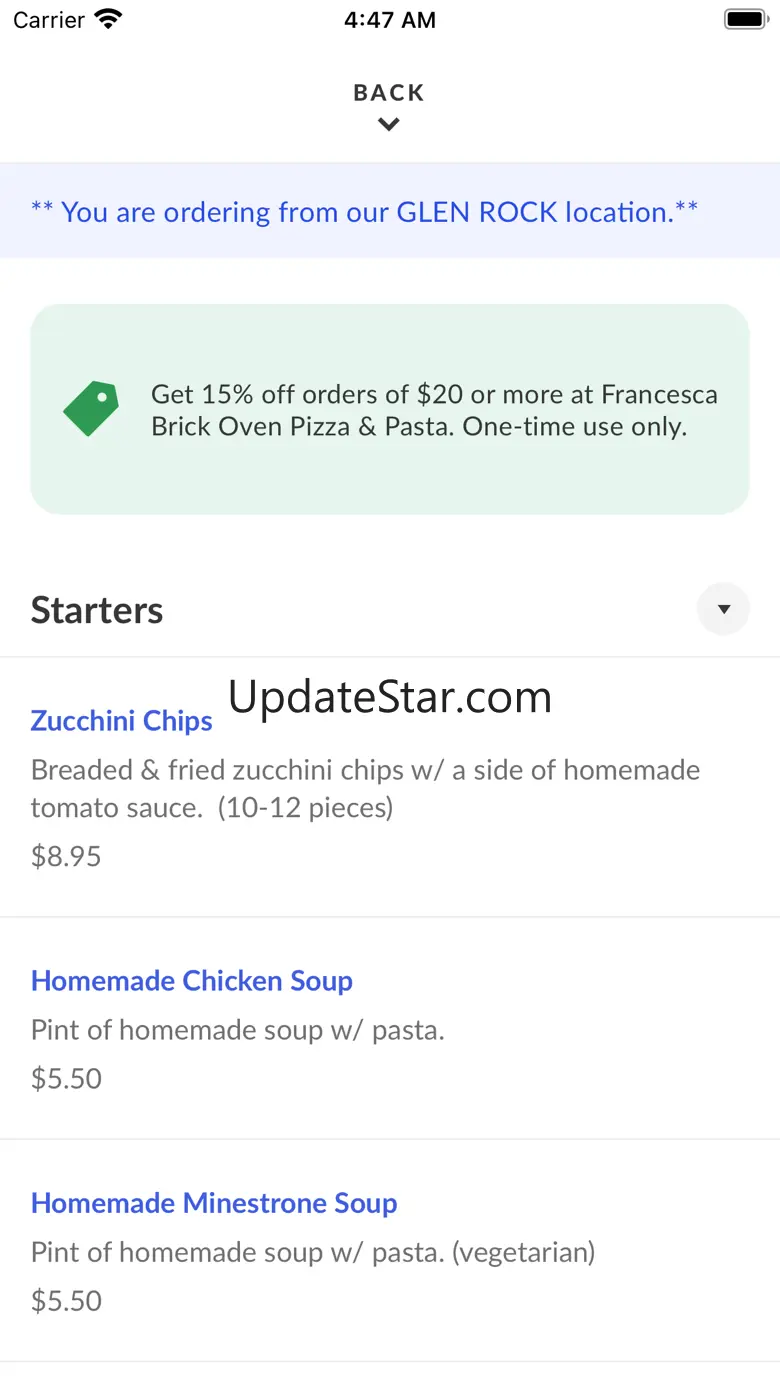
Task: Tap the battery indicator icon
Action: [744, 19]
